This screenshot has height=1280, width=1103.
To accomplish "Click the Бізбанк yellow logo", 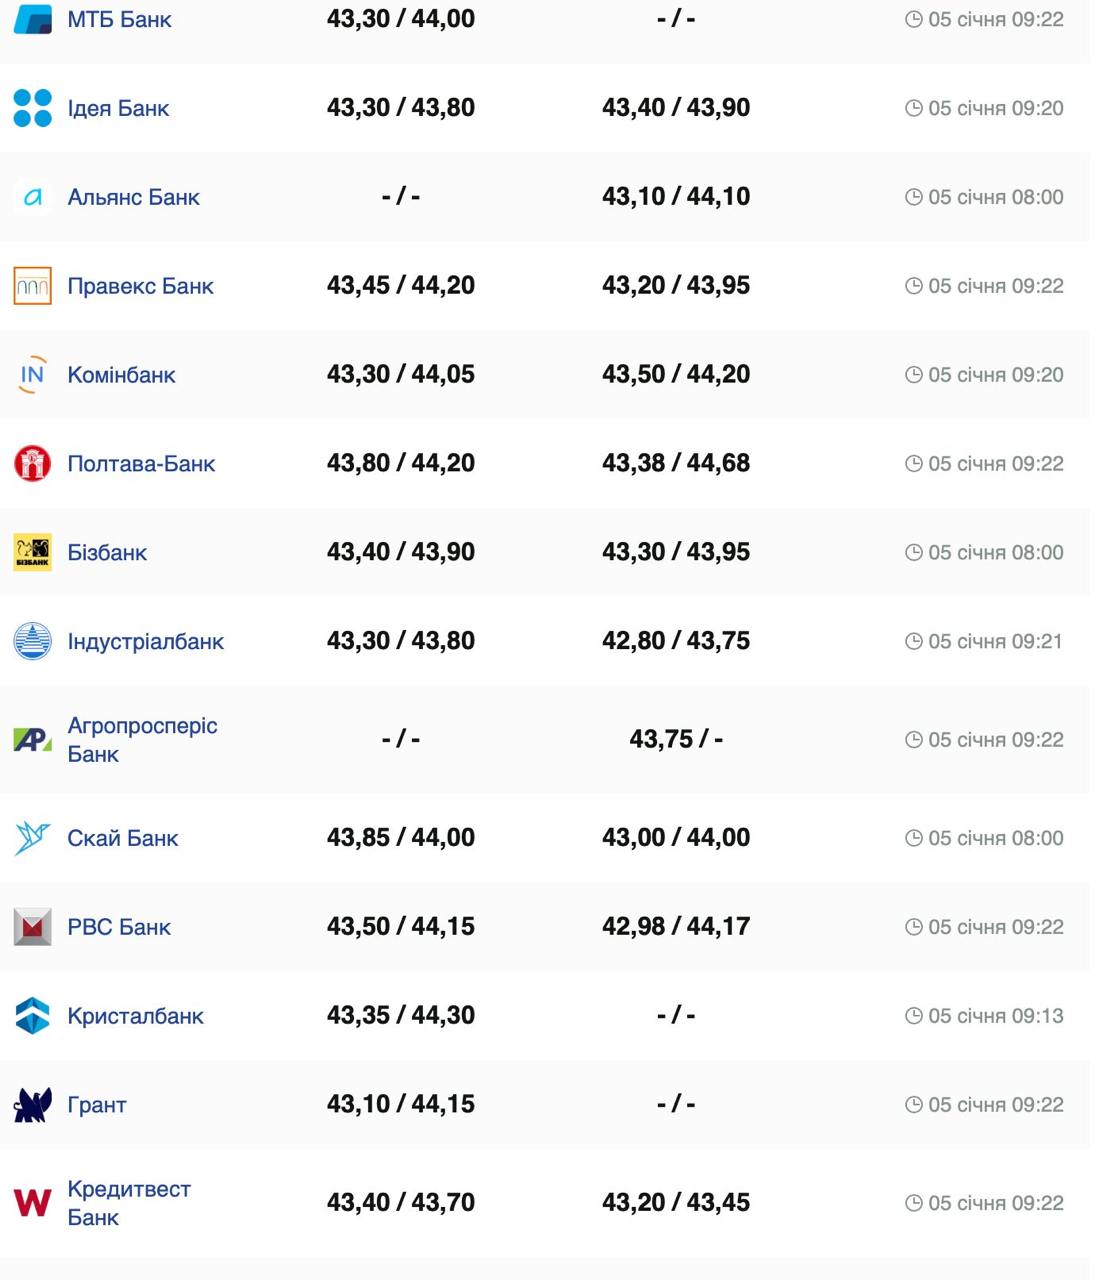I will click(x=32, y=553).
